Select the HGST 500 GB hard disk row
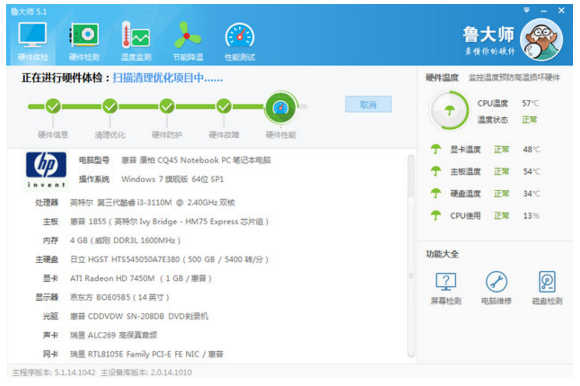Screen dimensions: 580x386 coord(152,260)
